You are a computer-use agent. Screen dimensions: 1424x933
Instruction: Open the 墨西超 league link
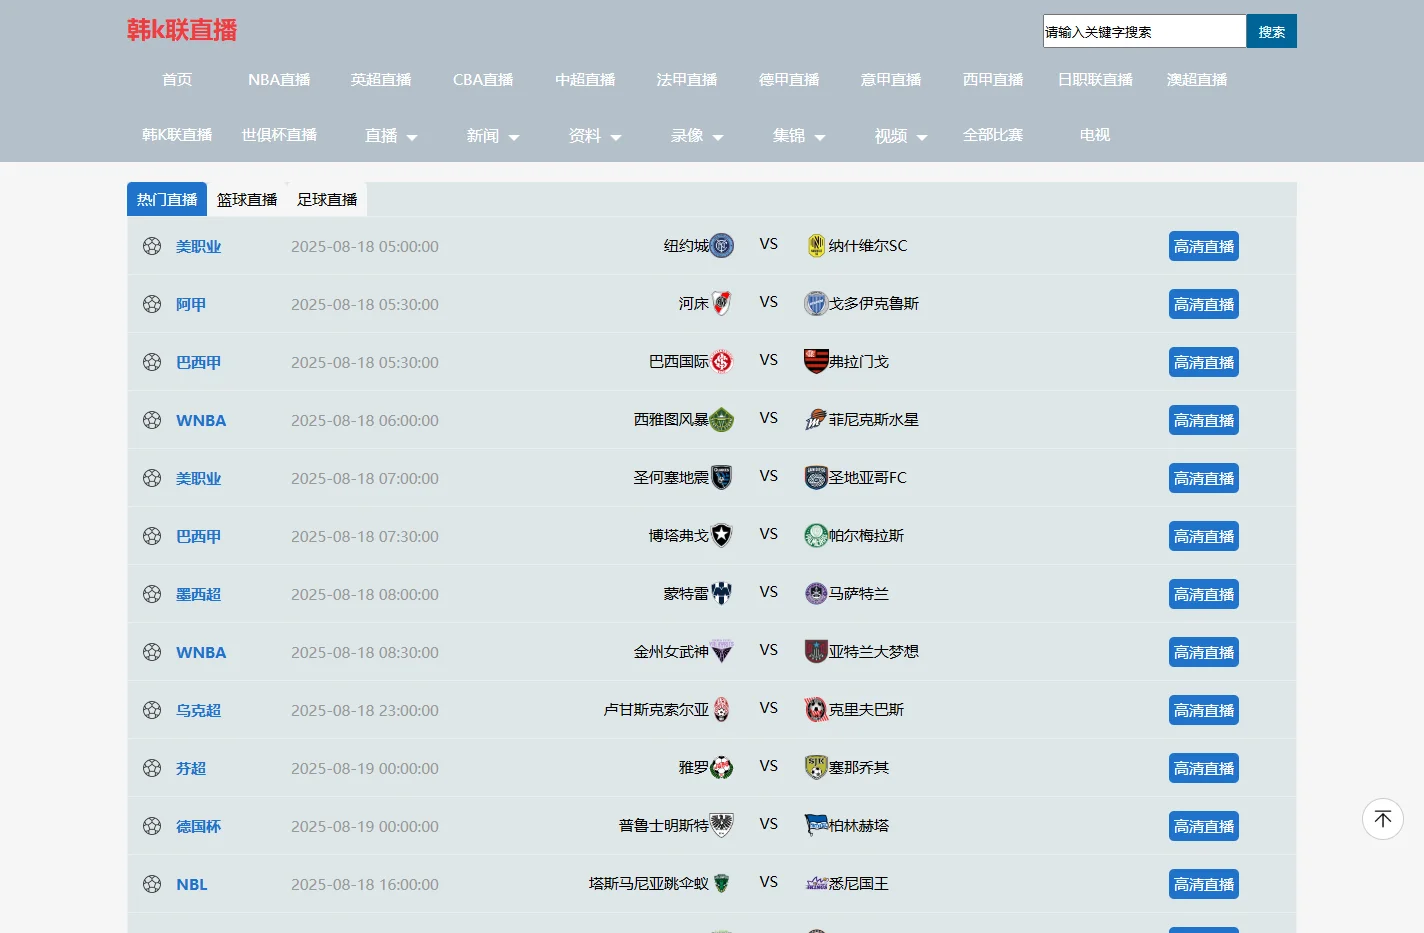pos(198,594)
